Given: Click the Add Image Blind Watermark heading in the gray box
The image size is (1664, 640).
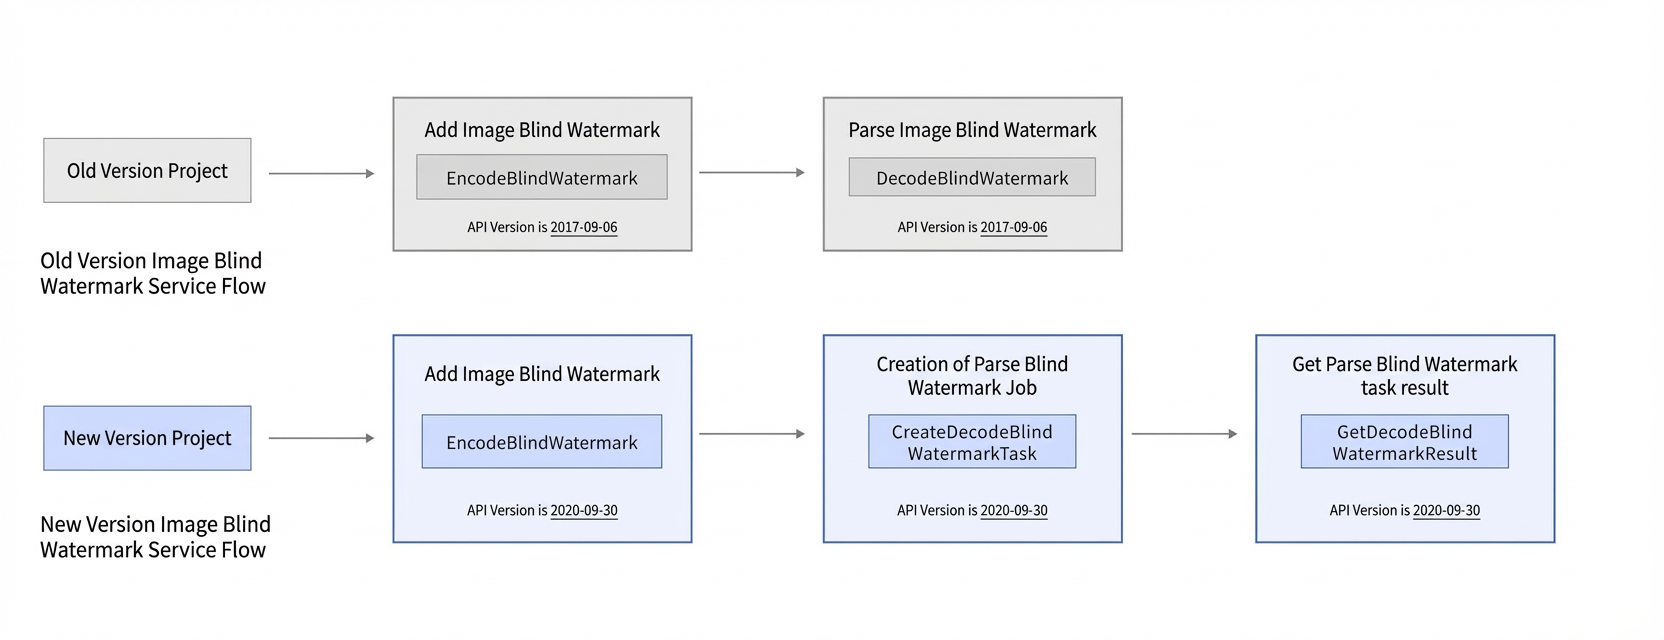Looking at the screenshot, I should coord(542,130).
